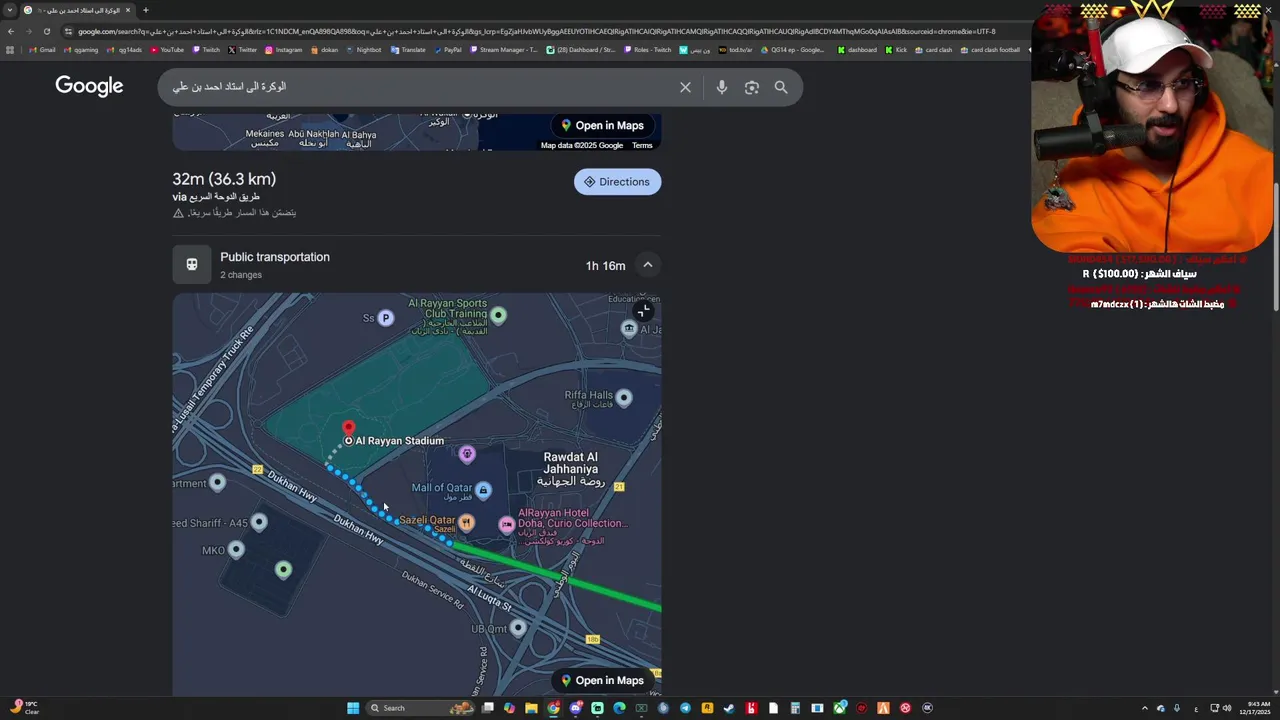This screenshot has height=720, width=1280.
Task: Click the magnifier search button
Action: click(781, 88)
